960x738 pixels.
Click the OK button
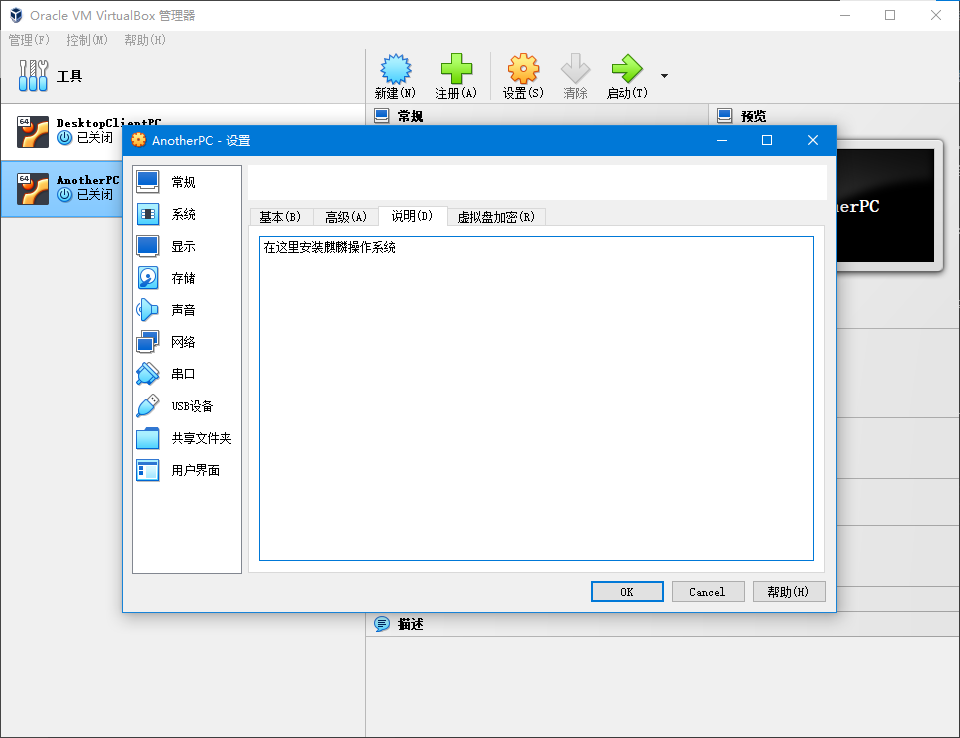(x=627, y=592)
